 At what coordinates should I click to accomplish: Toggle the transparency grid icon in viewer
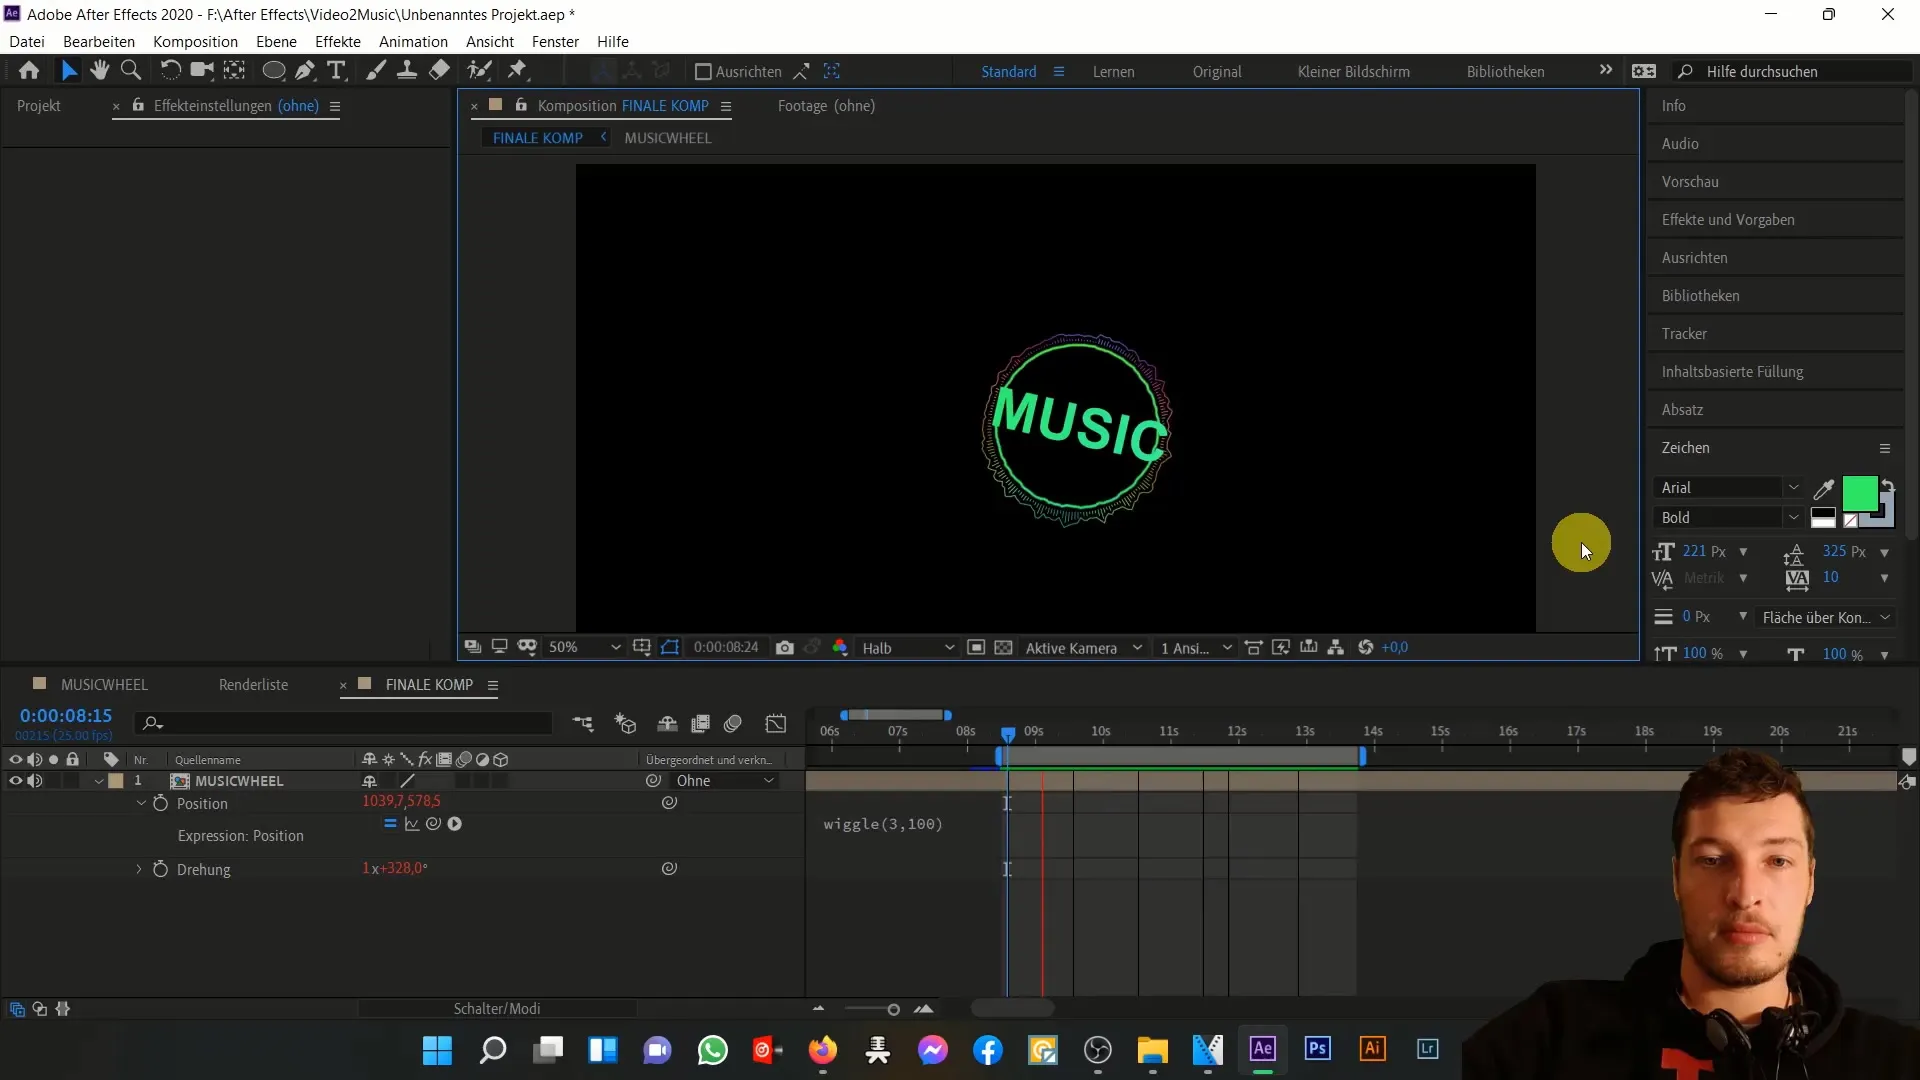(1004, 648)
